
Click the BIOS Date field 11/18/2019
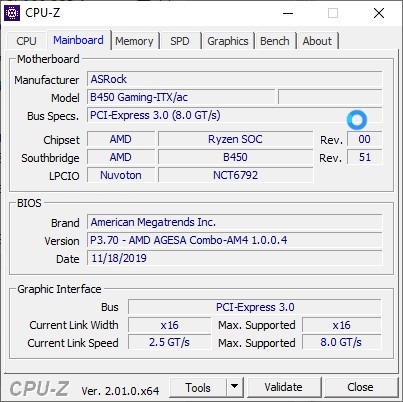click(234, 258)
